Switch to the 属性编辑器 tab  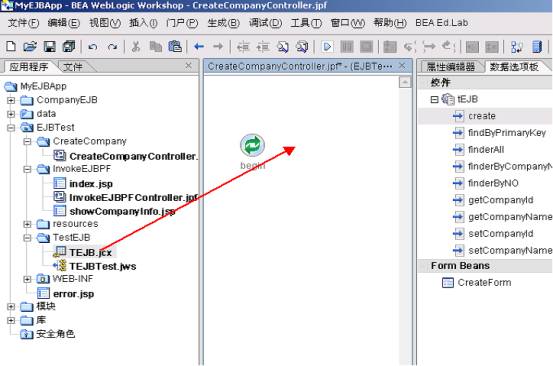coord(451,67)
